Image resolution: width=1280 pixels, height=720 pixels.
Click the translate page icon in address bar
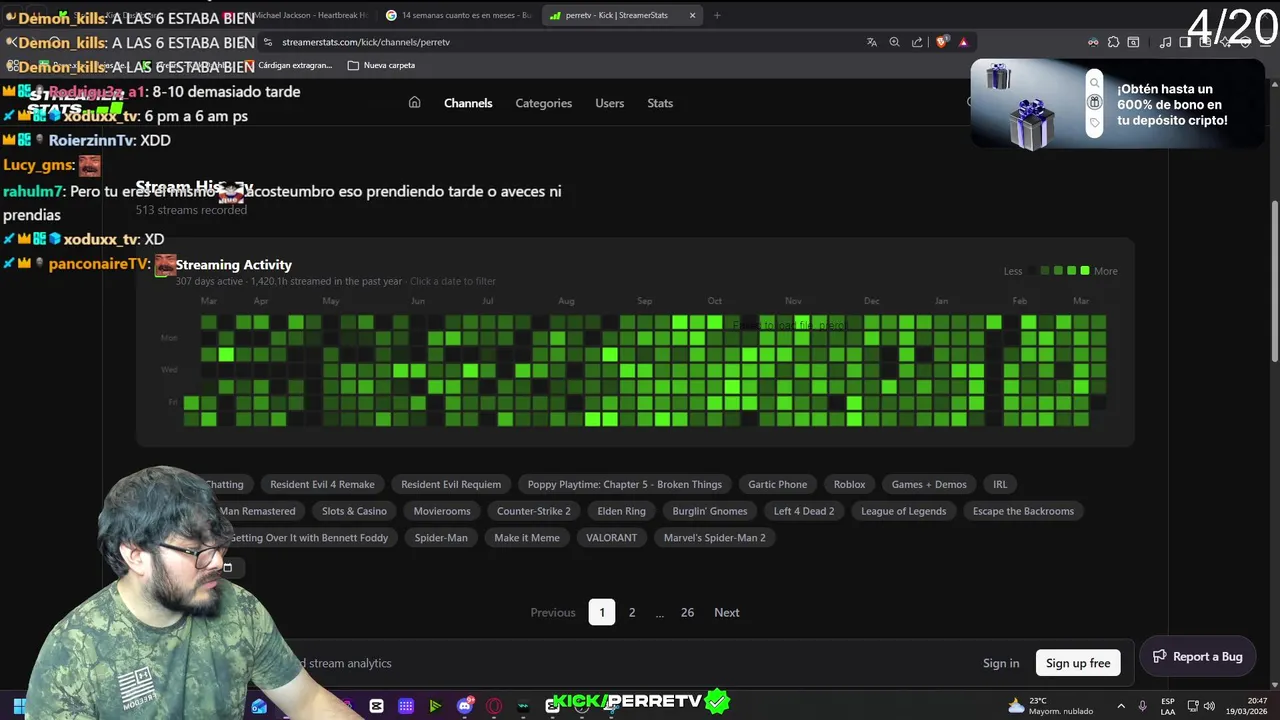point(872,42)
